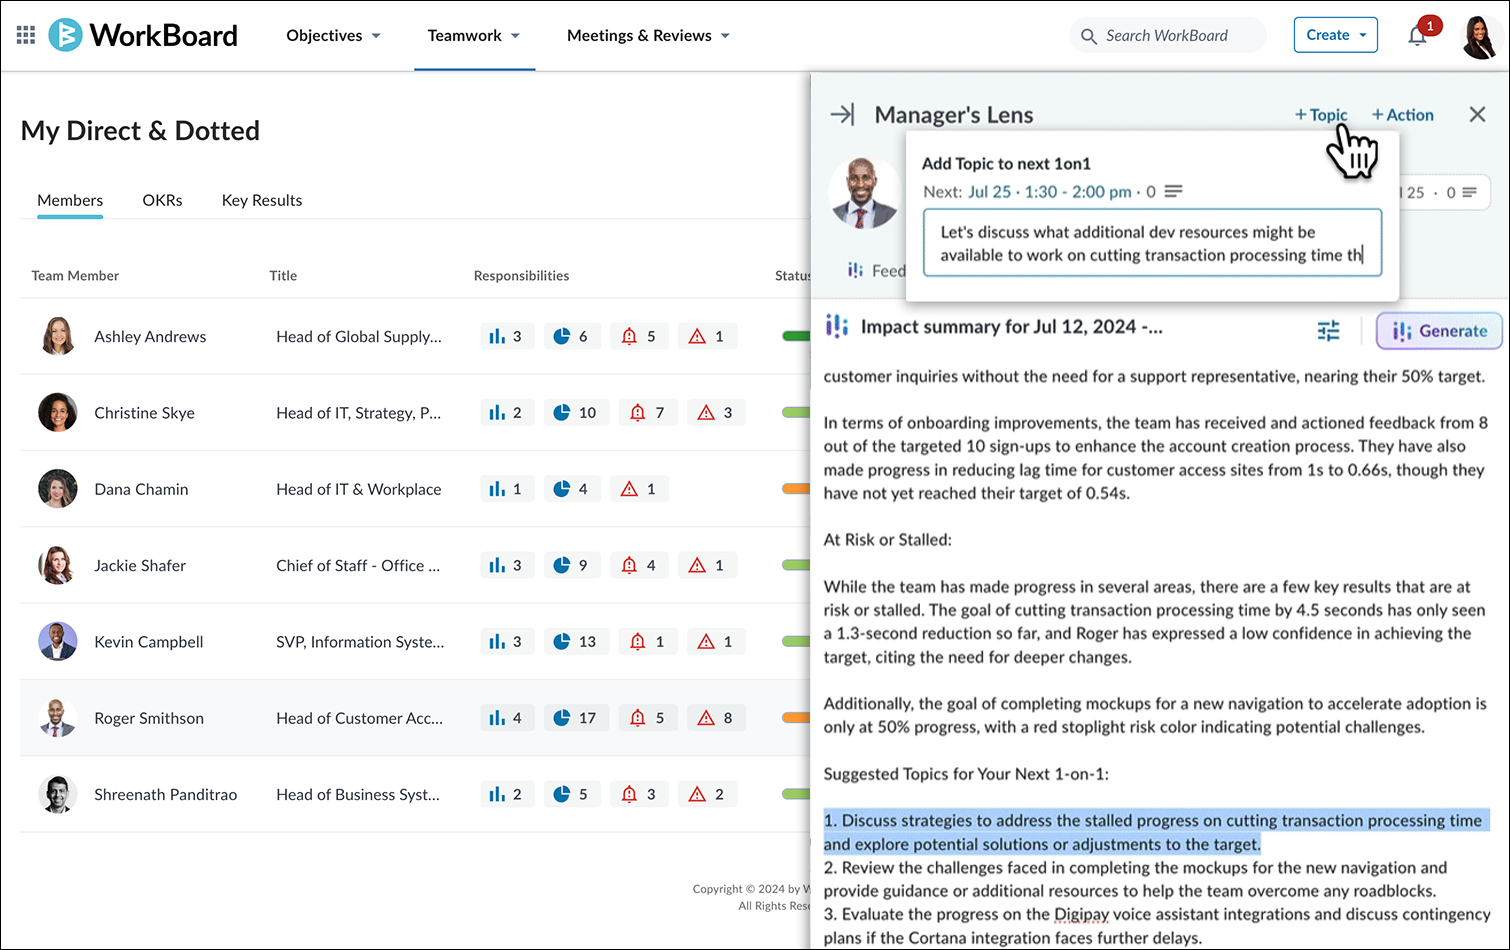Viewport: 1510px width, 950px height.
Task: Click Ashley Andrews' warning triangle badge
Action: [707, 336]
